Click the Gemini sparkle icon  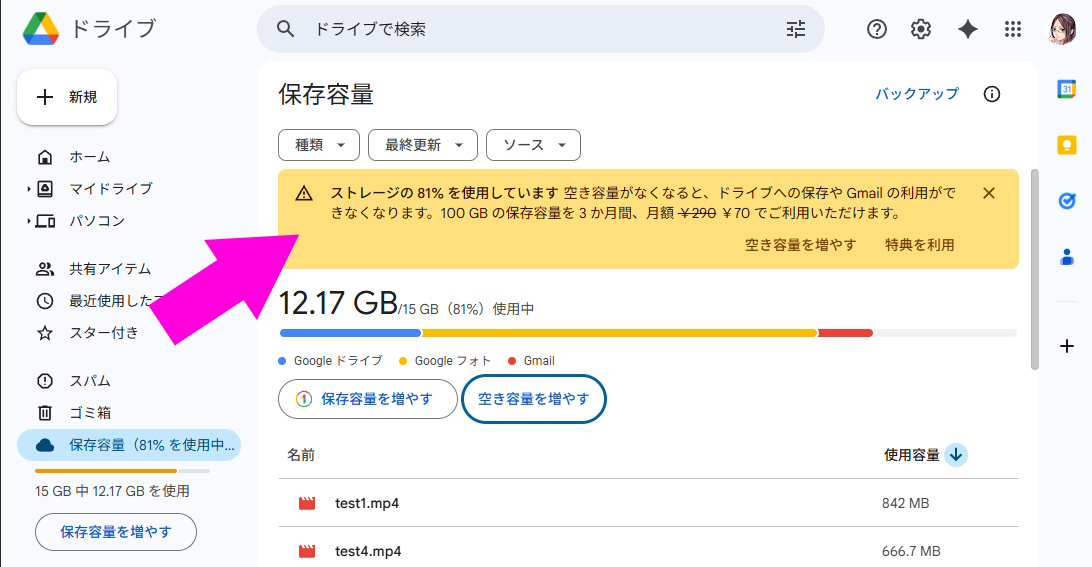[967, 29]
